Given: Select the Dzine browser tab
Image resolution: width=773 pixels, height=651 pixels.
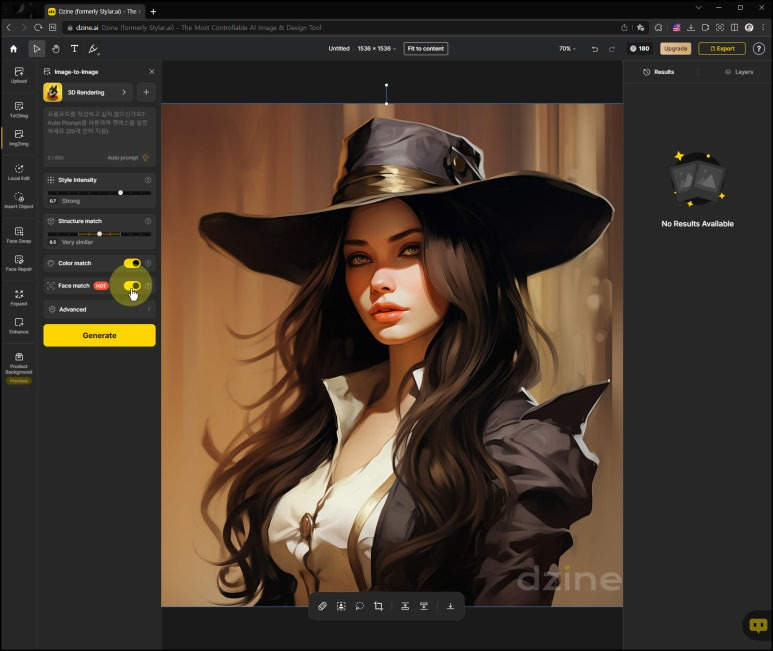Looking at the screenshot, I should pos(94,11).
